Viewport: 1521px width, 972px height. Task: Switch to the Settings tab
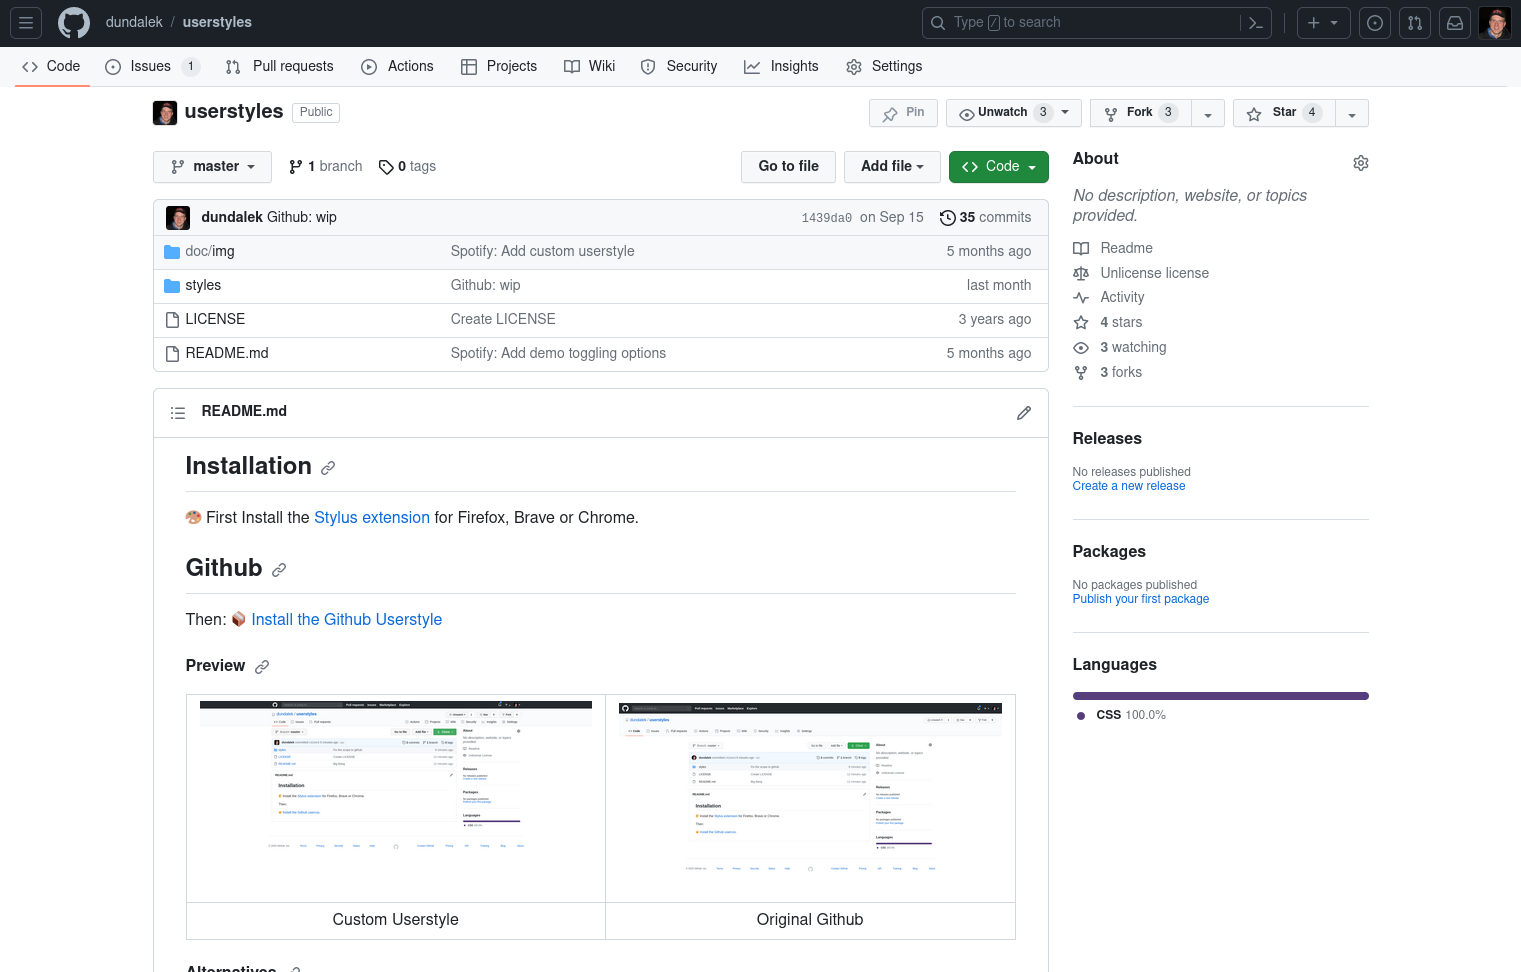coord(884,66)
